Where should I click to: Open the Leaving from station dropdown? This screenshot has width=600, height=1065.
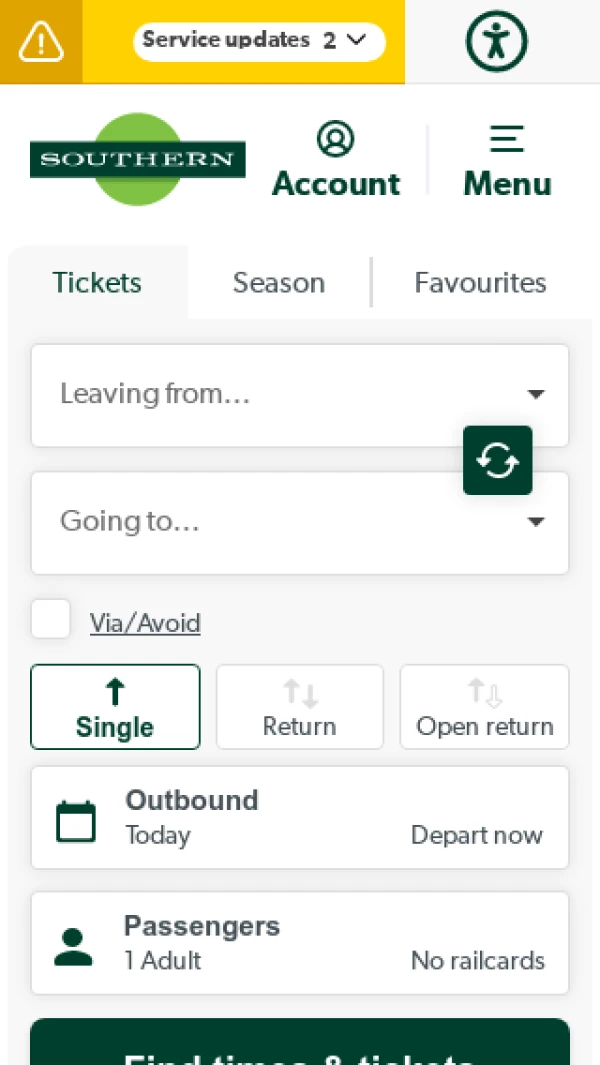[x=300, y=394]
